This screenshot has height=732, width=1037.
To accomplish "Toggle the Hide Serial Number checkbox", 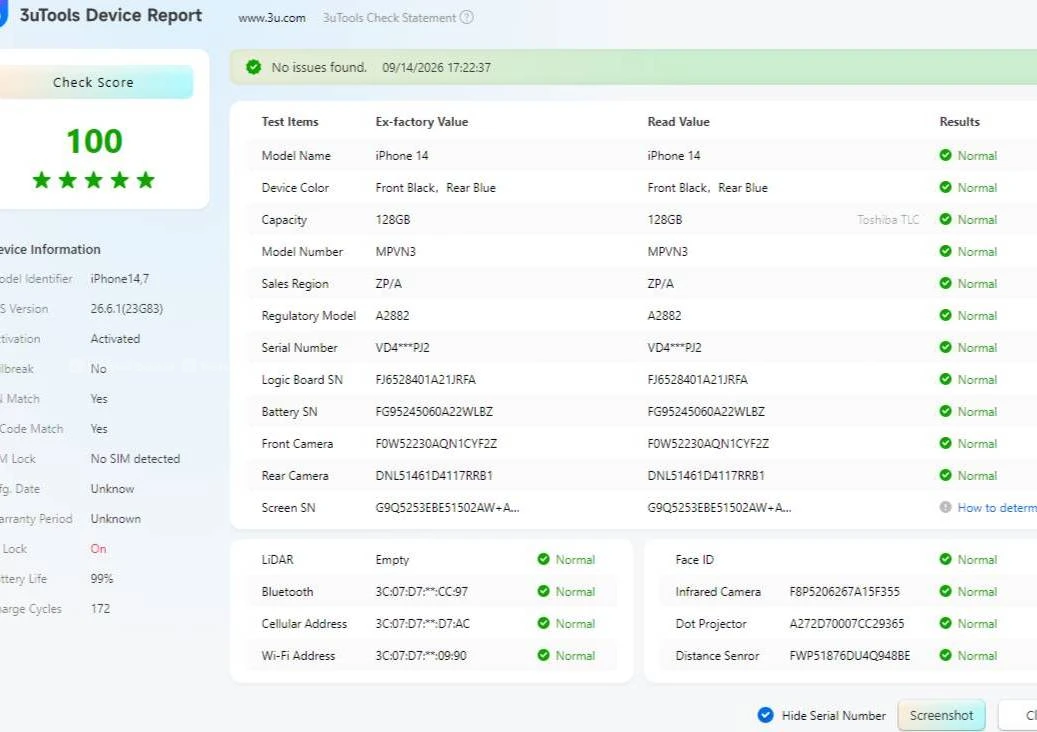I will 765,715.
